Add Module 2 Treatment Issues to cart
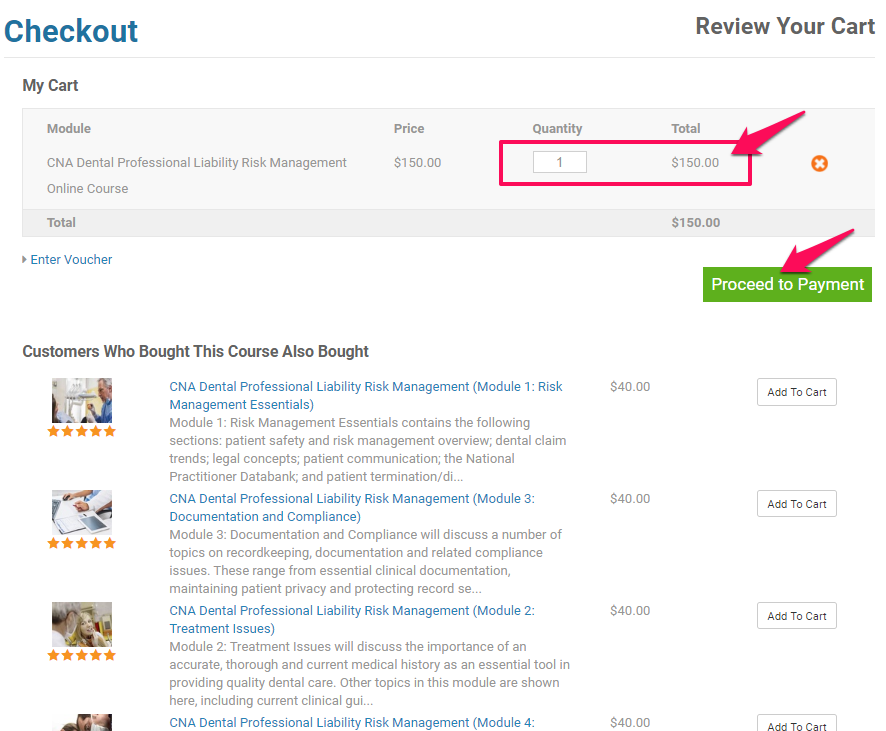This screenshot has width=886, height=731. tap(796, 616)
